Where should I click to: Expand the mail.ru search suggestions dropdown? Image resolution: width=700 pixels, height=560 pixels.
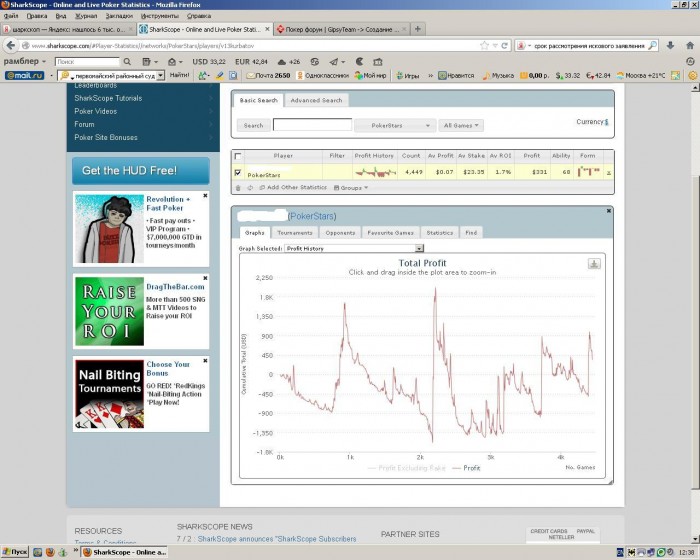click(161, 75)
